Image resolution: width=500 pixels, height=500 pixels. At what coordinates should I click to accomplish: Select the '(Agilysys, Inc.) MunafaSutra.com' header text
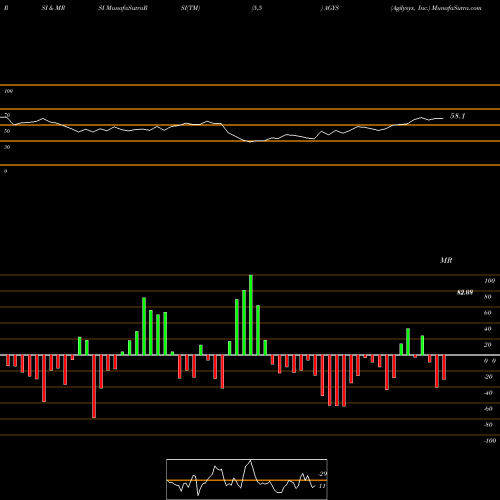click(x=436, y=8)
